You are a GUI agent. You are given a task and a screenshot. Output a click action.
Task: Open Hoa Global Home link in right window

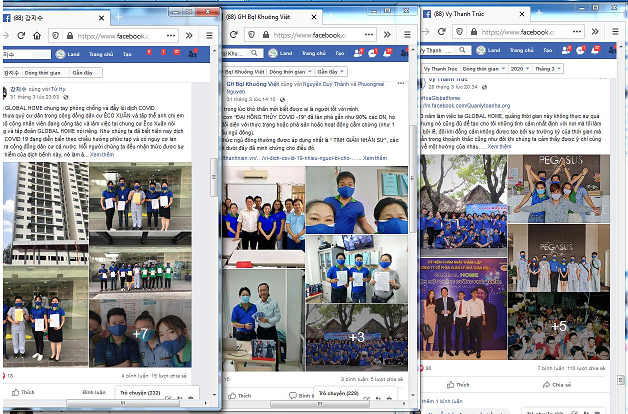tap(440, 98)
